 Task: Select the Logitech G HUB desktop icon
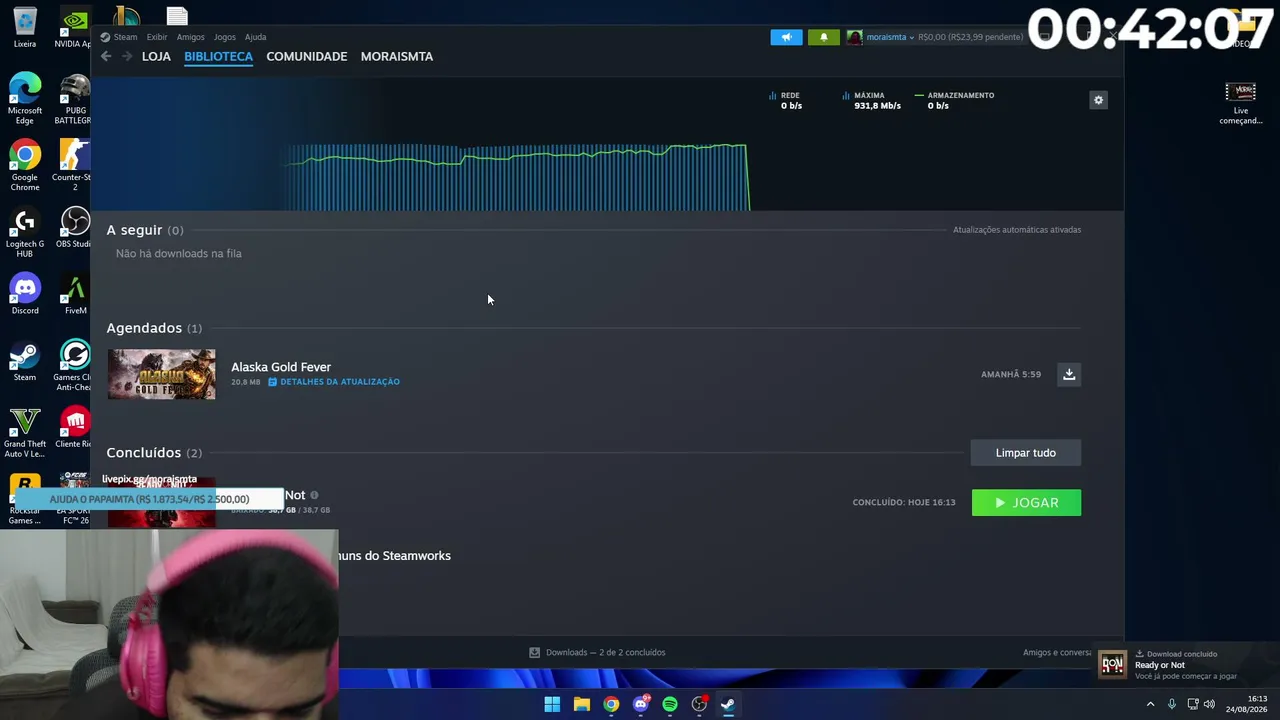[25, 232]
